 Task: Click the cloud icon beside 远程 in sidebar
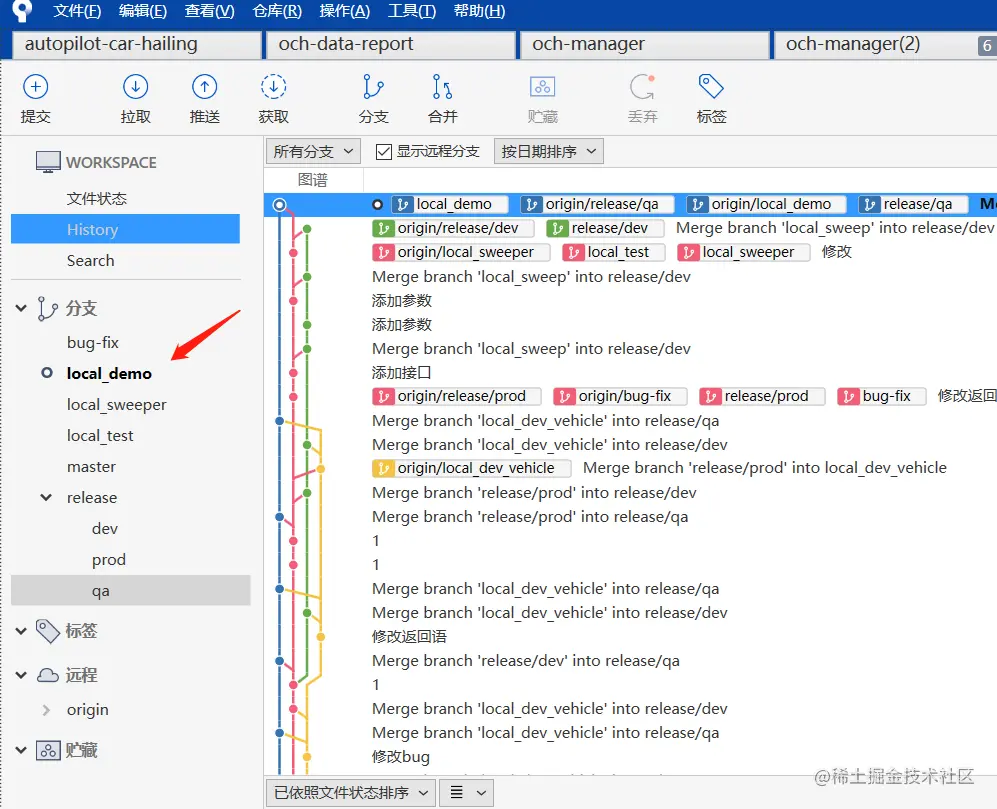[48, 675]
